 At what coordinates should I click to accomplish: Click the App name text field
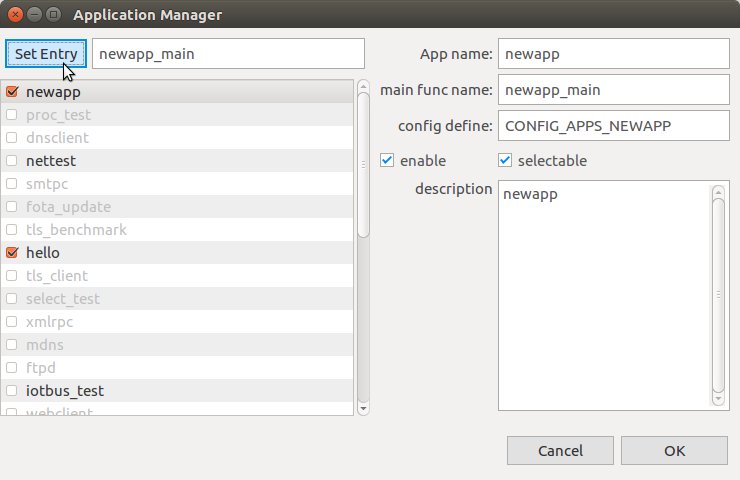[x=613, y=54]
